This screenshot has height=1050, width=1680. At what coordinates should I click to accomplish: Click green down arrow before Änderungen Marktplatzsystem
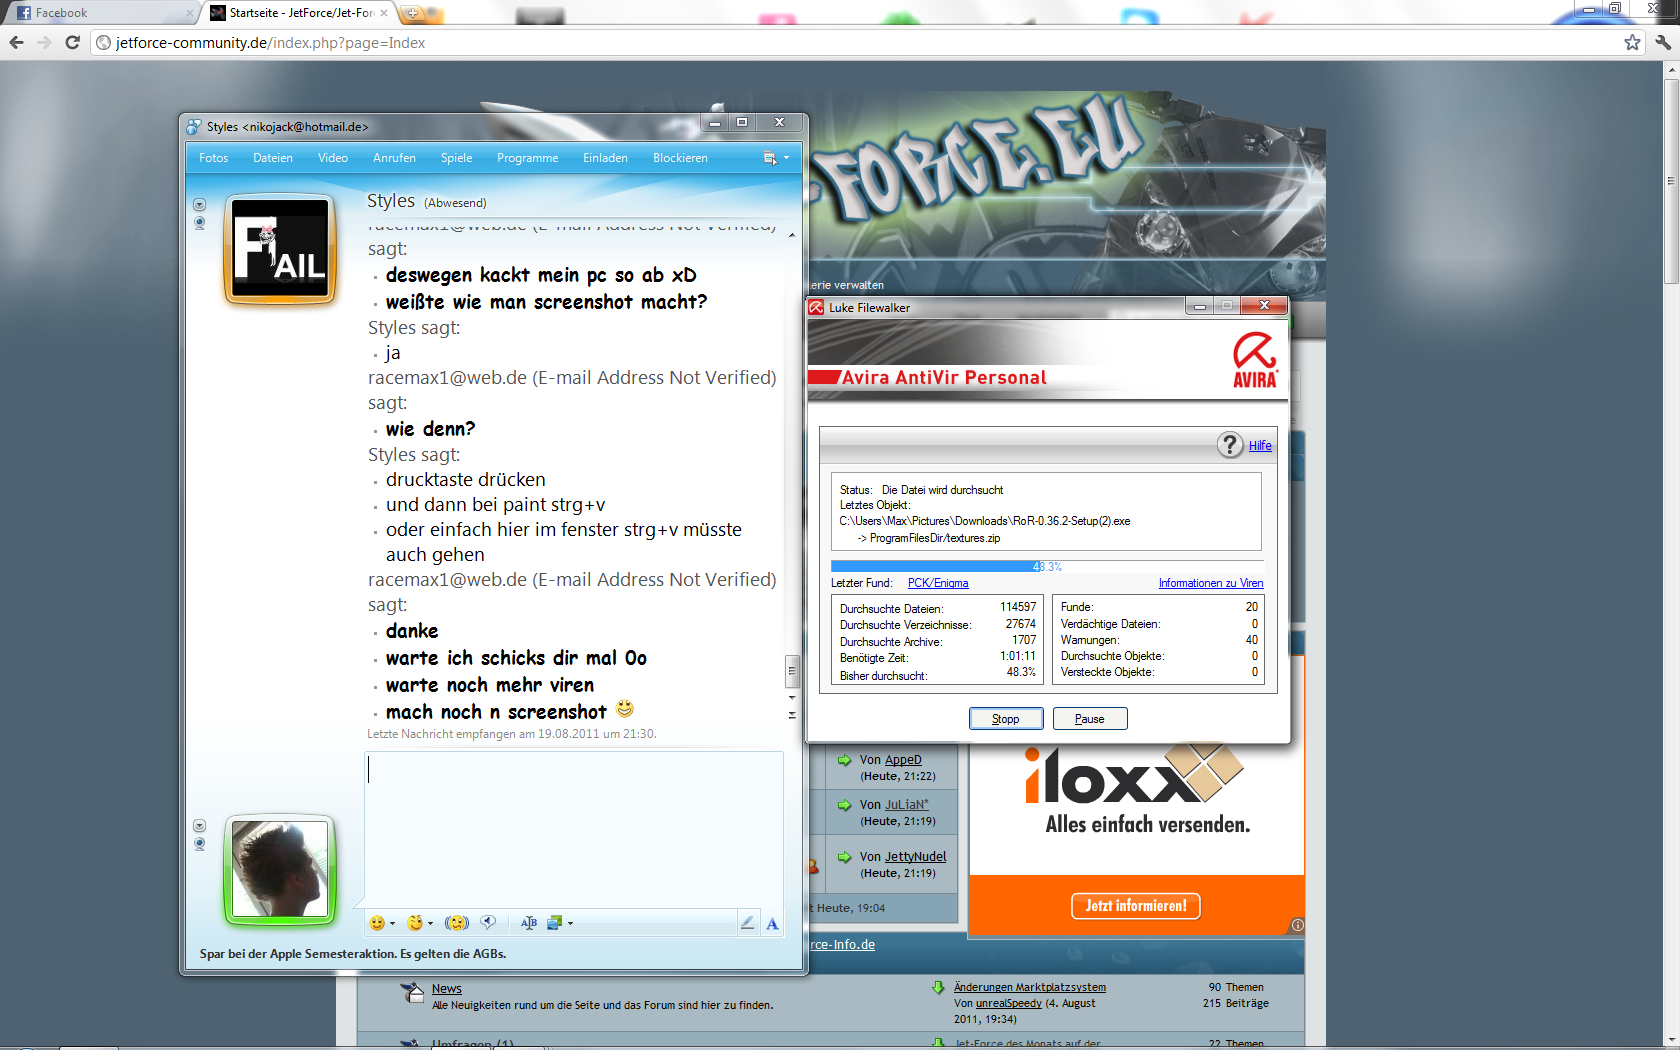coord(938,987)
